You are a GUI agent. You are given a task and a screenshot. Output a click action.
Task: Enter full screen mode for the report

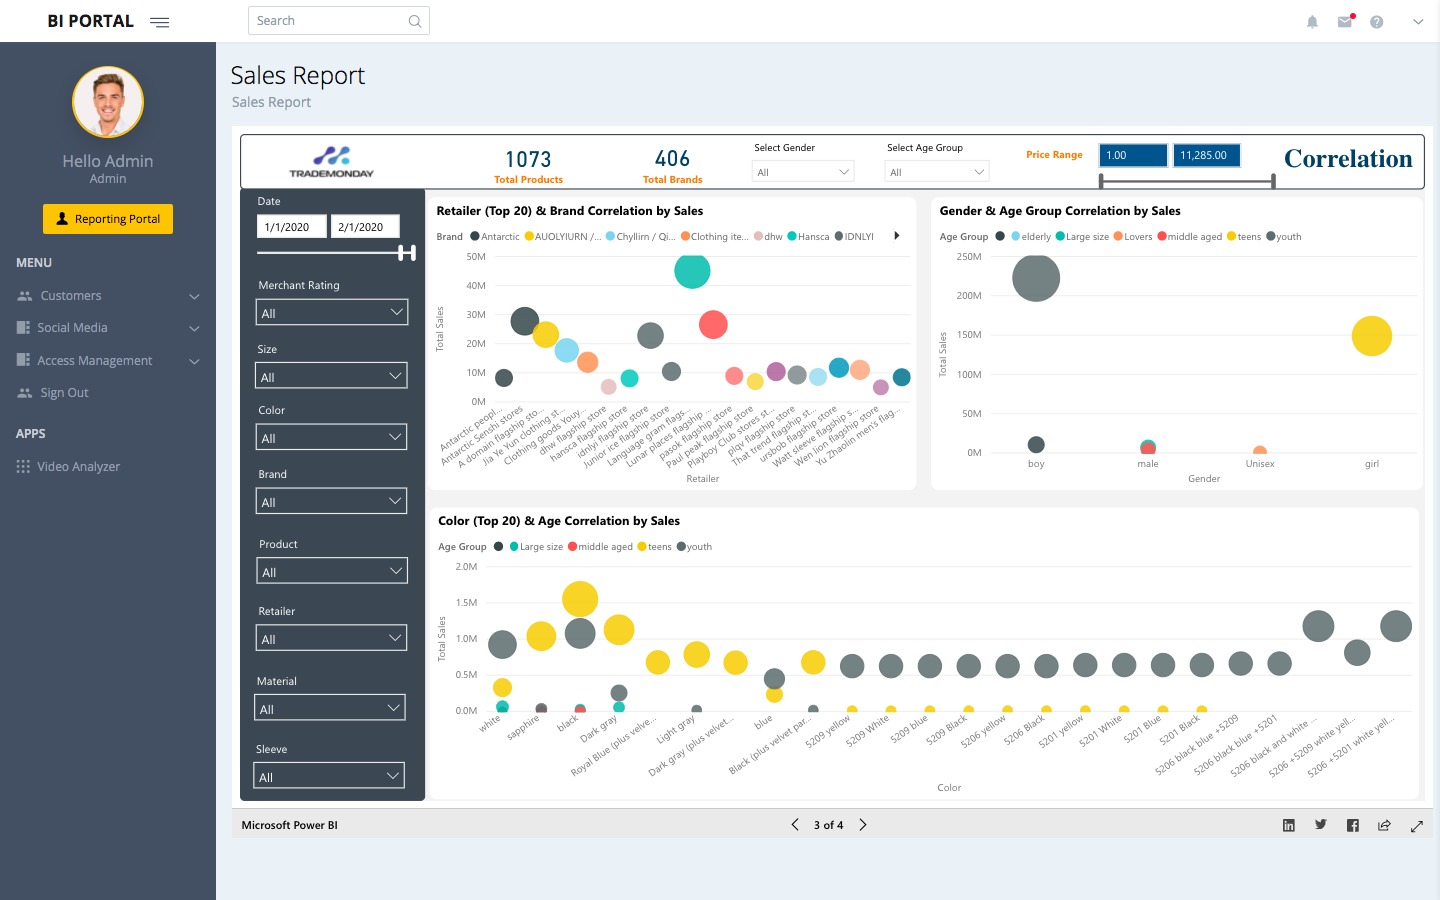1417,826
